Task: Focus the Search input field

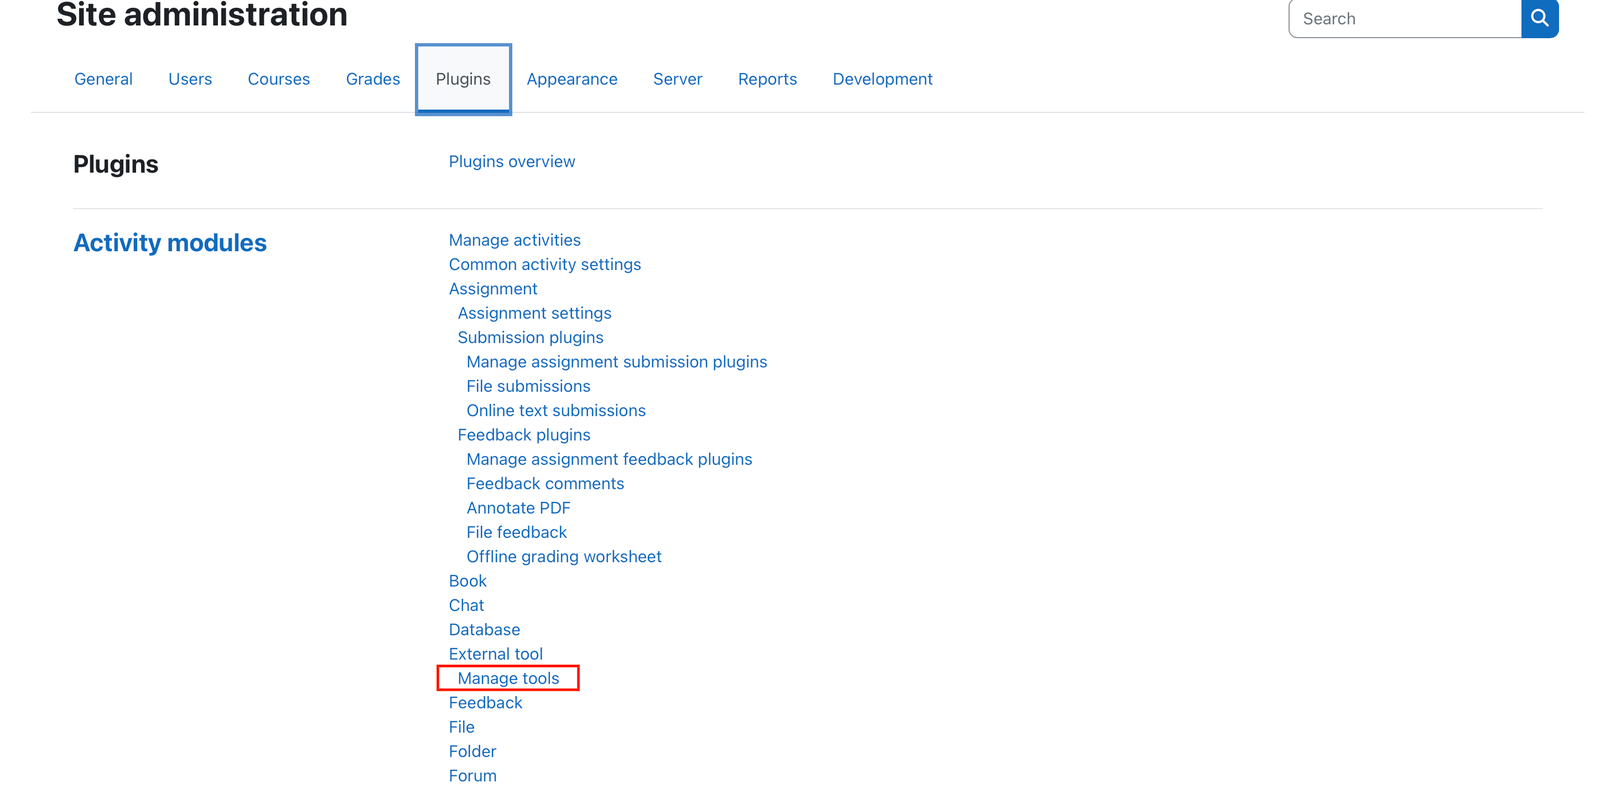Action: 1405,18
